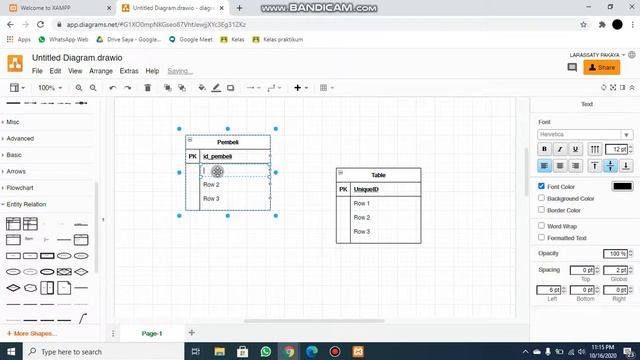Collapse format panel with arrow icon
Image resolution: width=640 pixels, height=360 pixels.
(x=632, y=88)
